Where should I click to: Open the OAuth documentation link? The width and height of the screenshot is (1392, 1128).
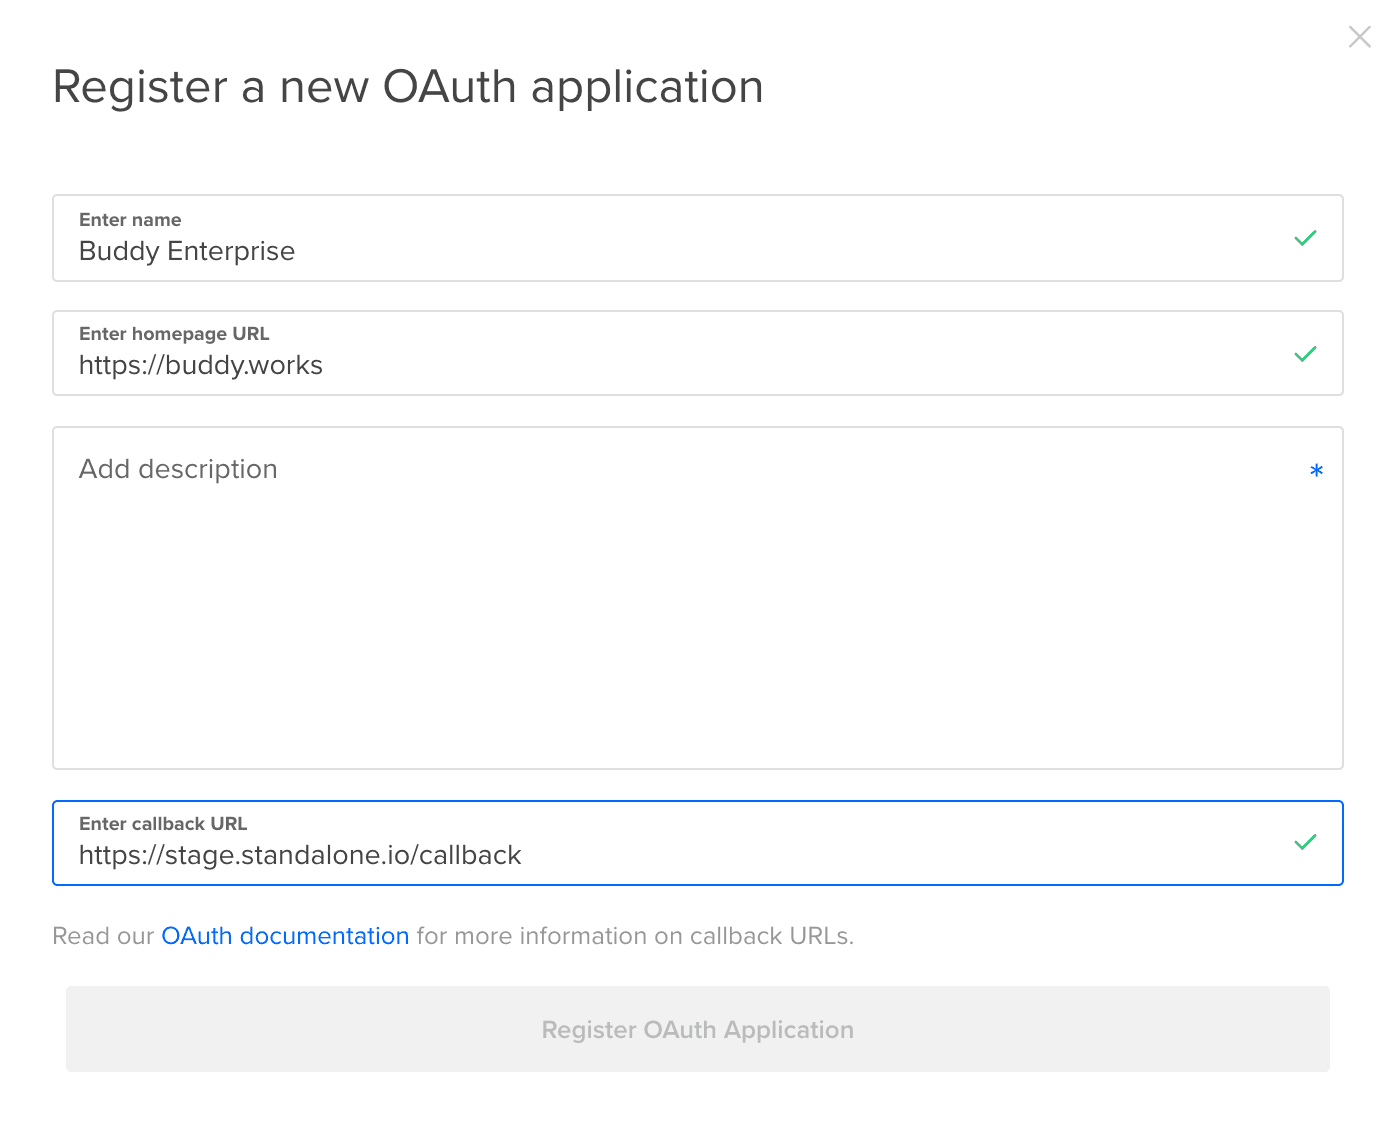point(285,936)
